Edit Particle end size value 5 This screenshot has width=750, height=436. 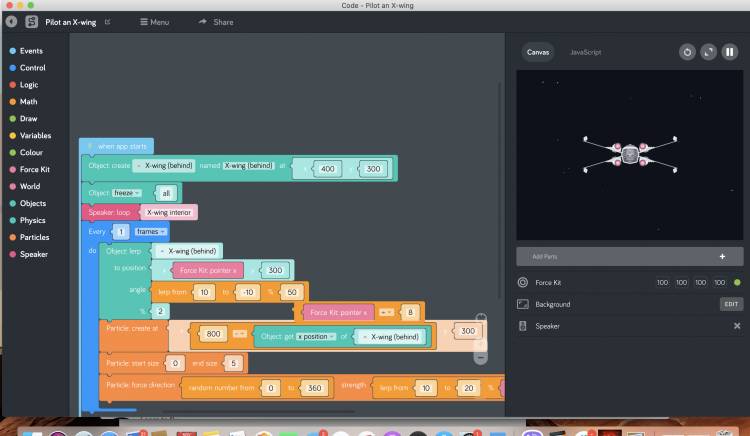tap(233, 363)
